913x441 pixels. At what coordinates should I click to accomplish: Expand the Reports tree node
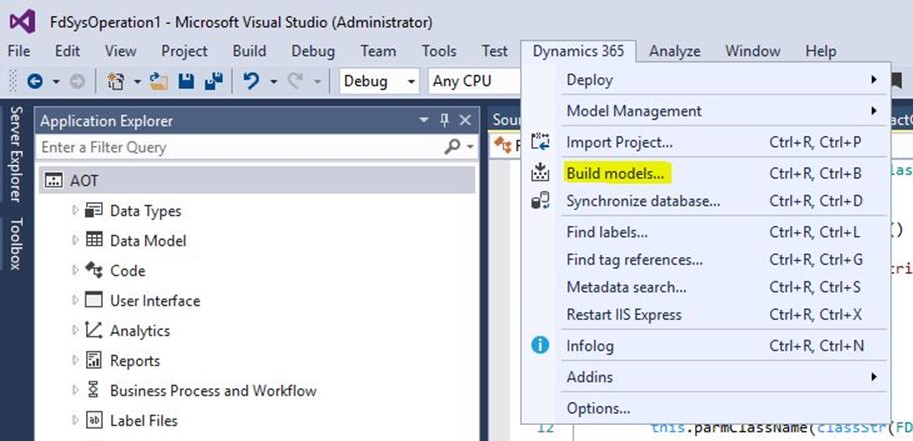pos(75,361)
